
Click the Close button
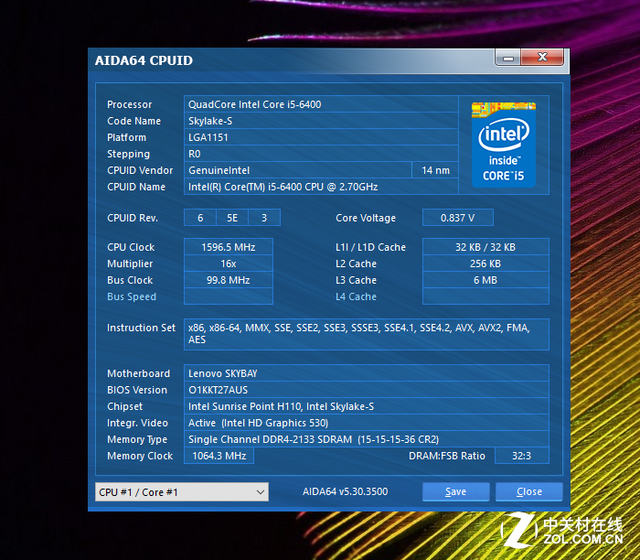529,492
